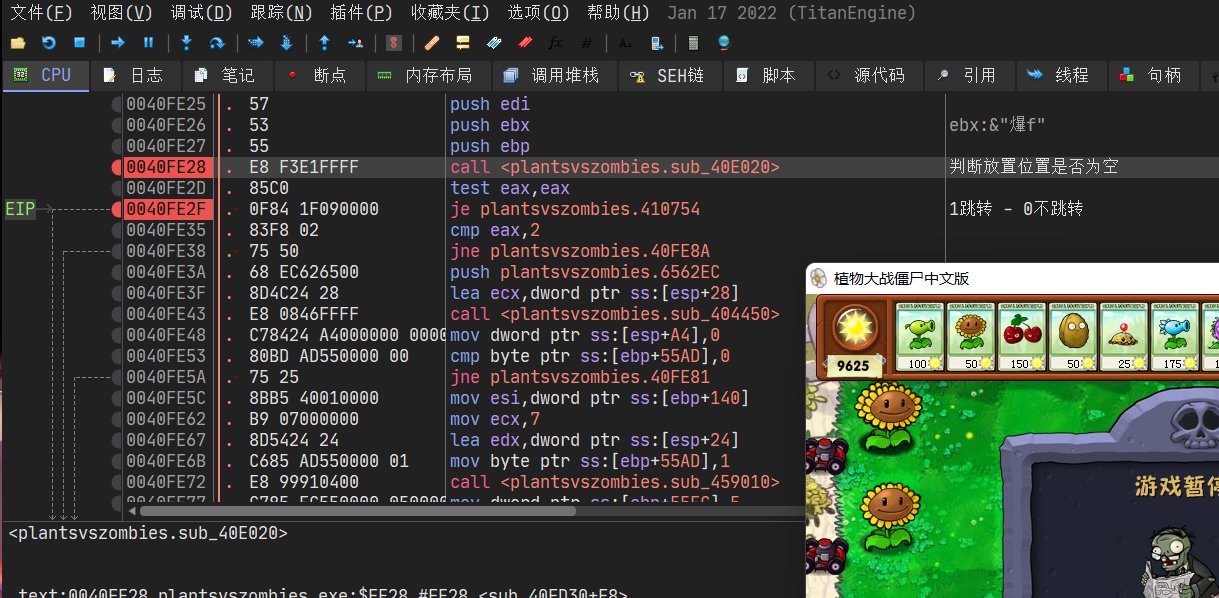This screenshot has width=1219, height=598.
Task: Click the globe icon in toolbar
Action: 724,43
